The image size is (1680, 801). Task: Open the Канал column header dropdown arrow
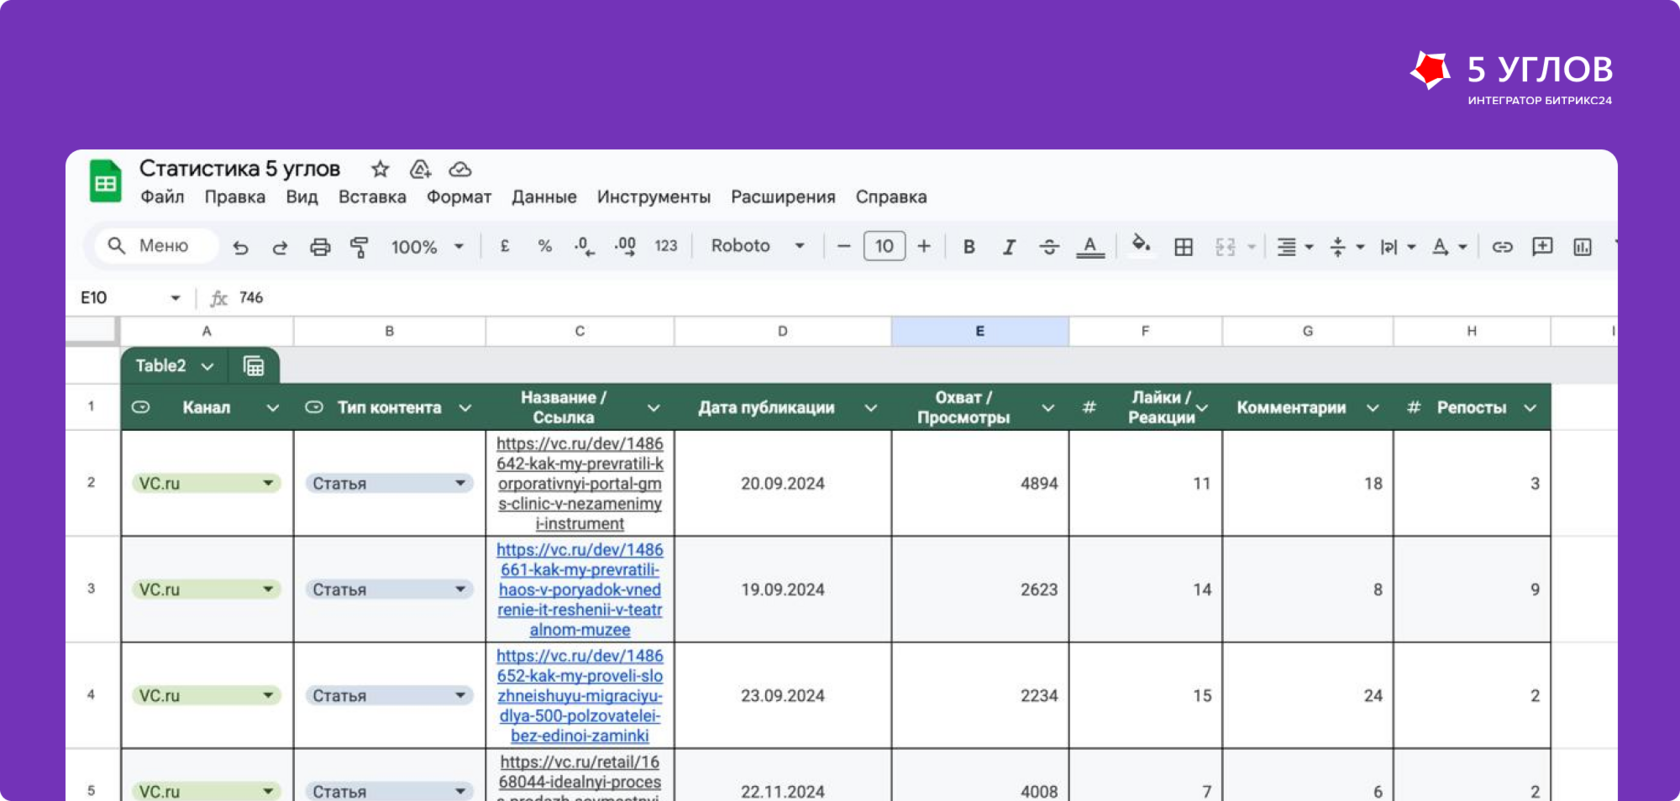coord(272,408)
